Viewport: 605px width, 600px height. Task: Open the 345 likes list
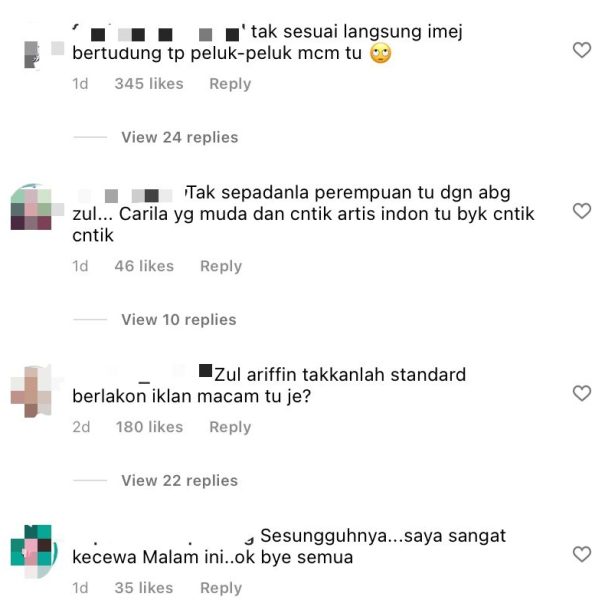[149, 84]
